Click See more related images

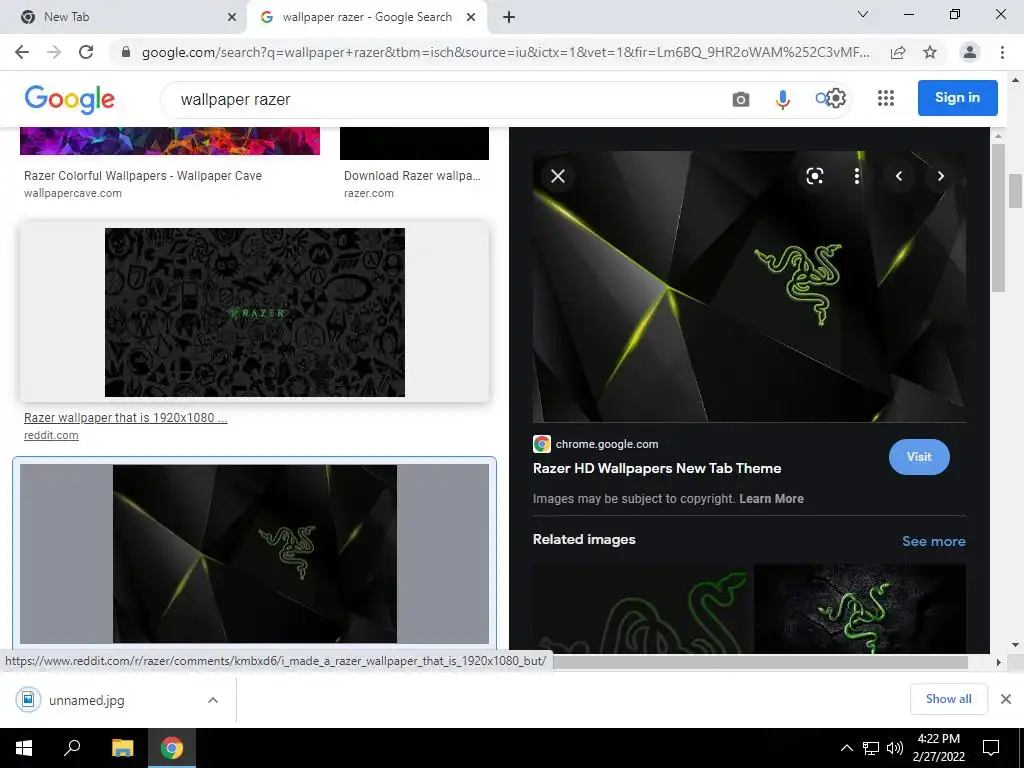[933, 541]
